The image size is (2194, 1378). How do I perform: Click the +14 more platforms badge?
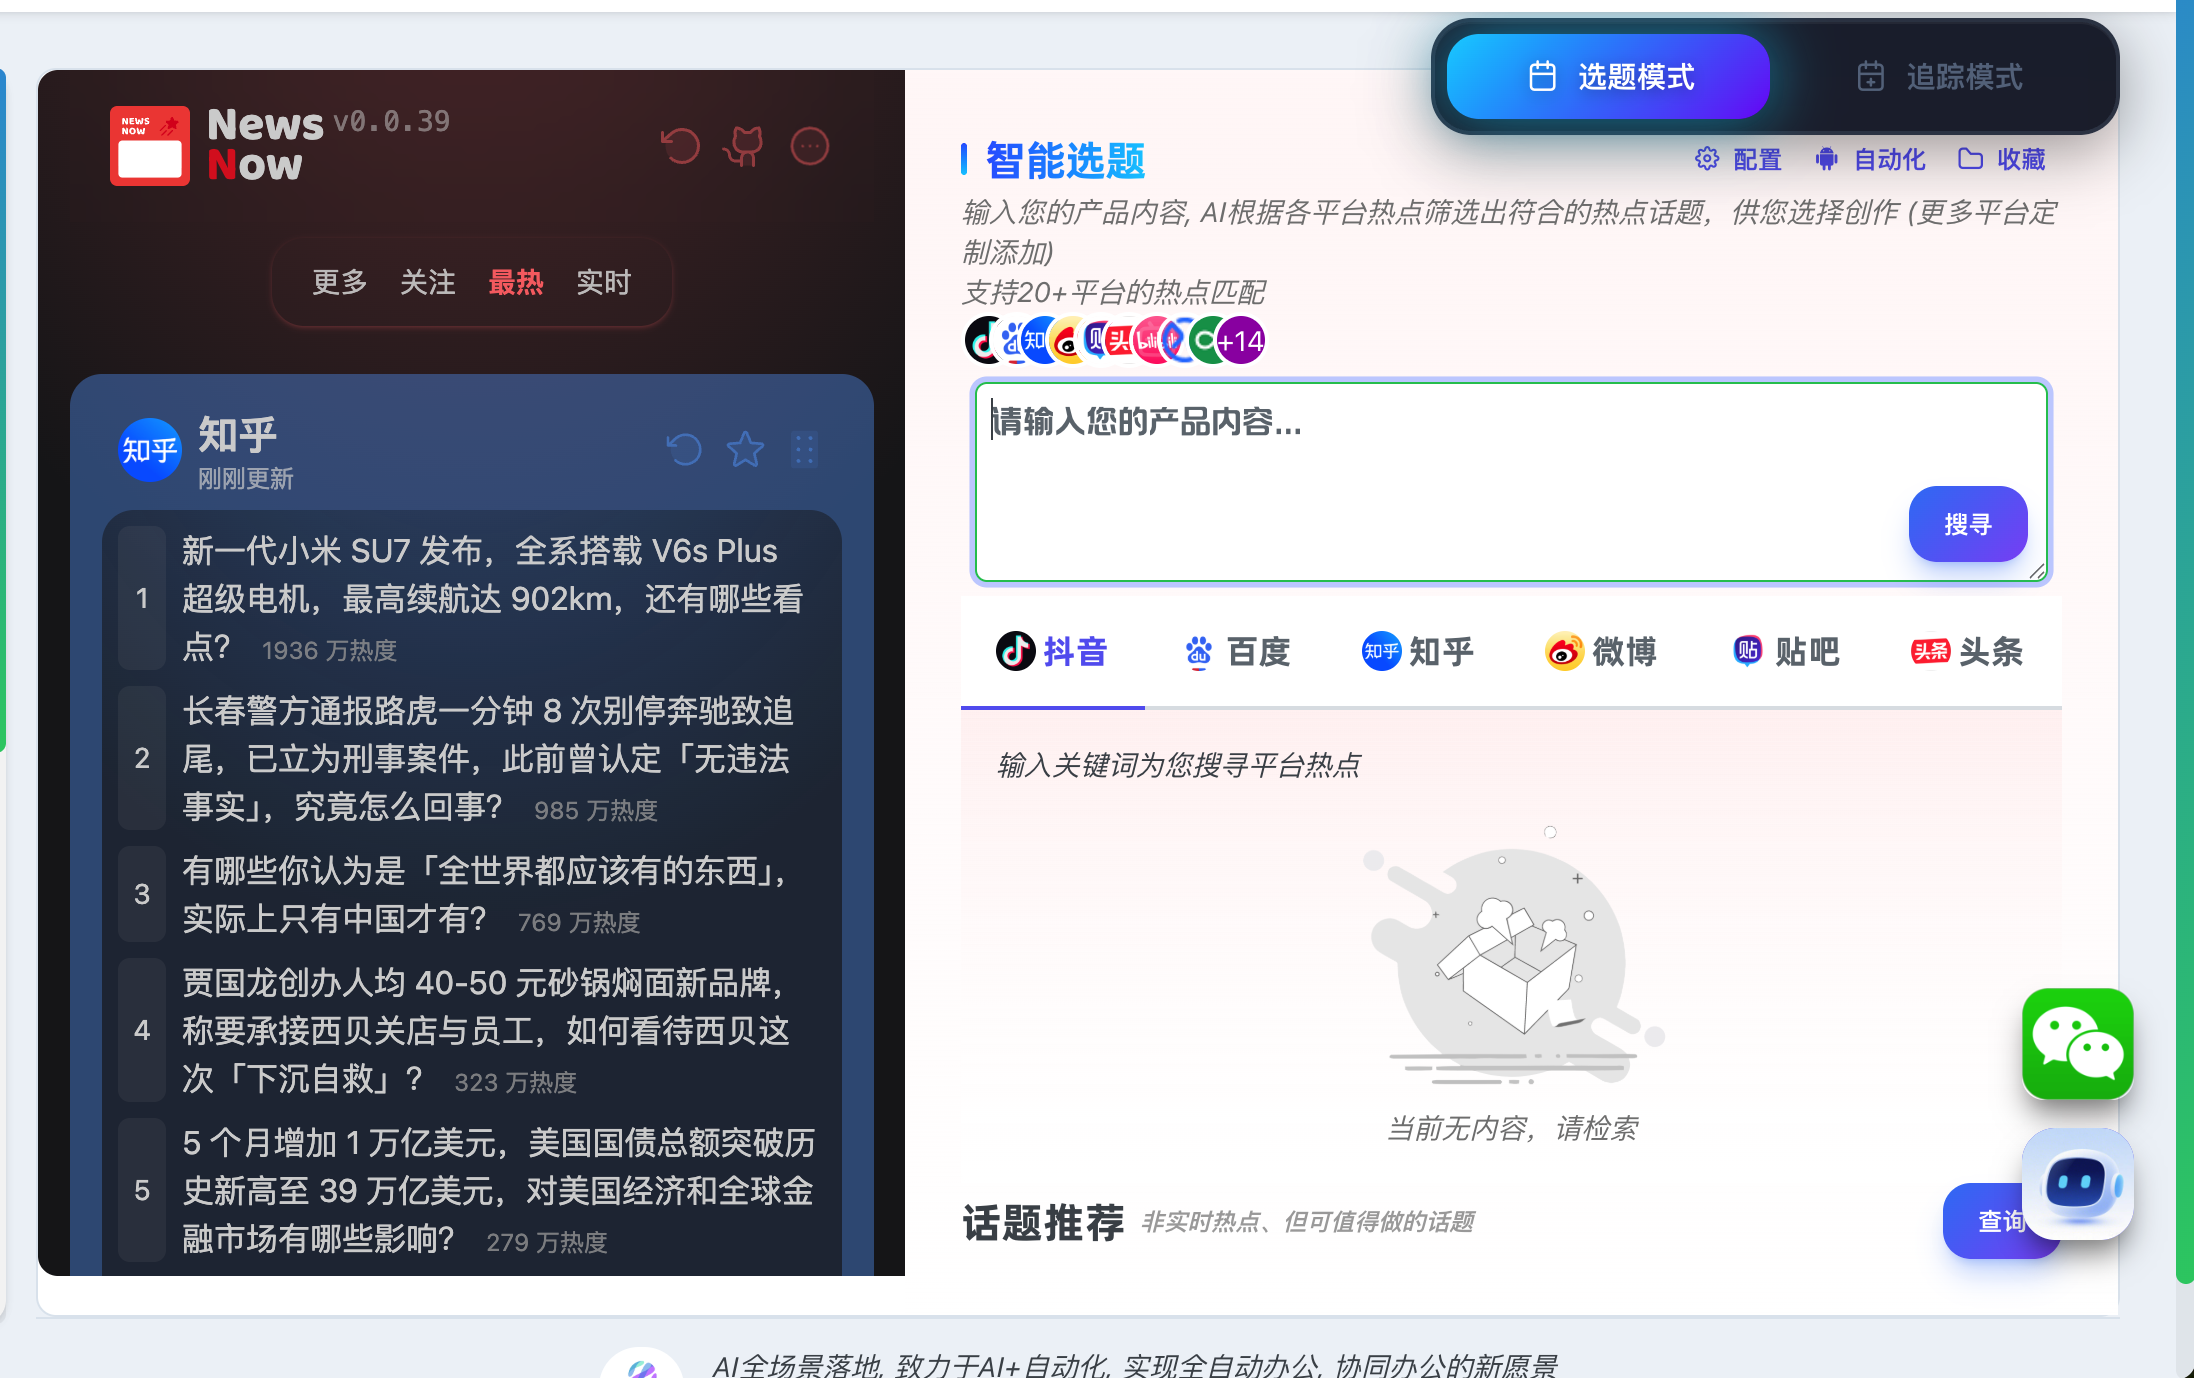tap(1242, 342)
